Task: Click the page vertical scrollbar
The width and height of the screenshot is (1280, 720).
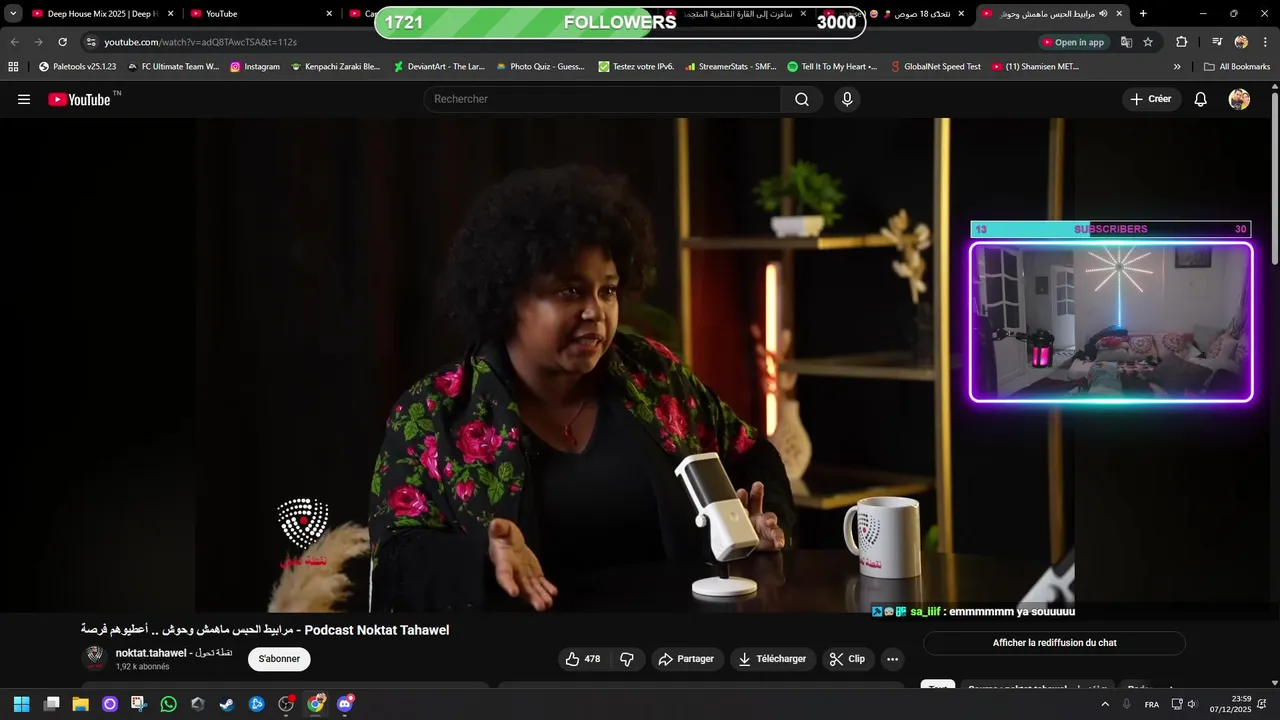Action: [1275, 180]
